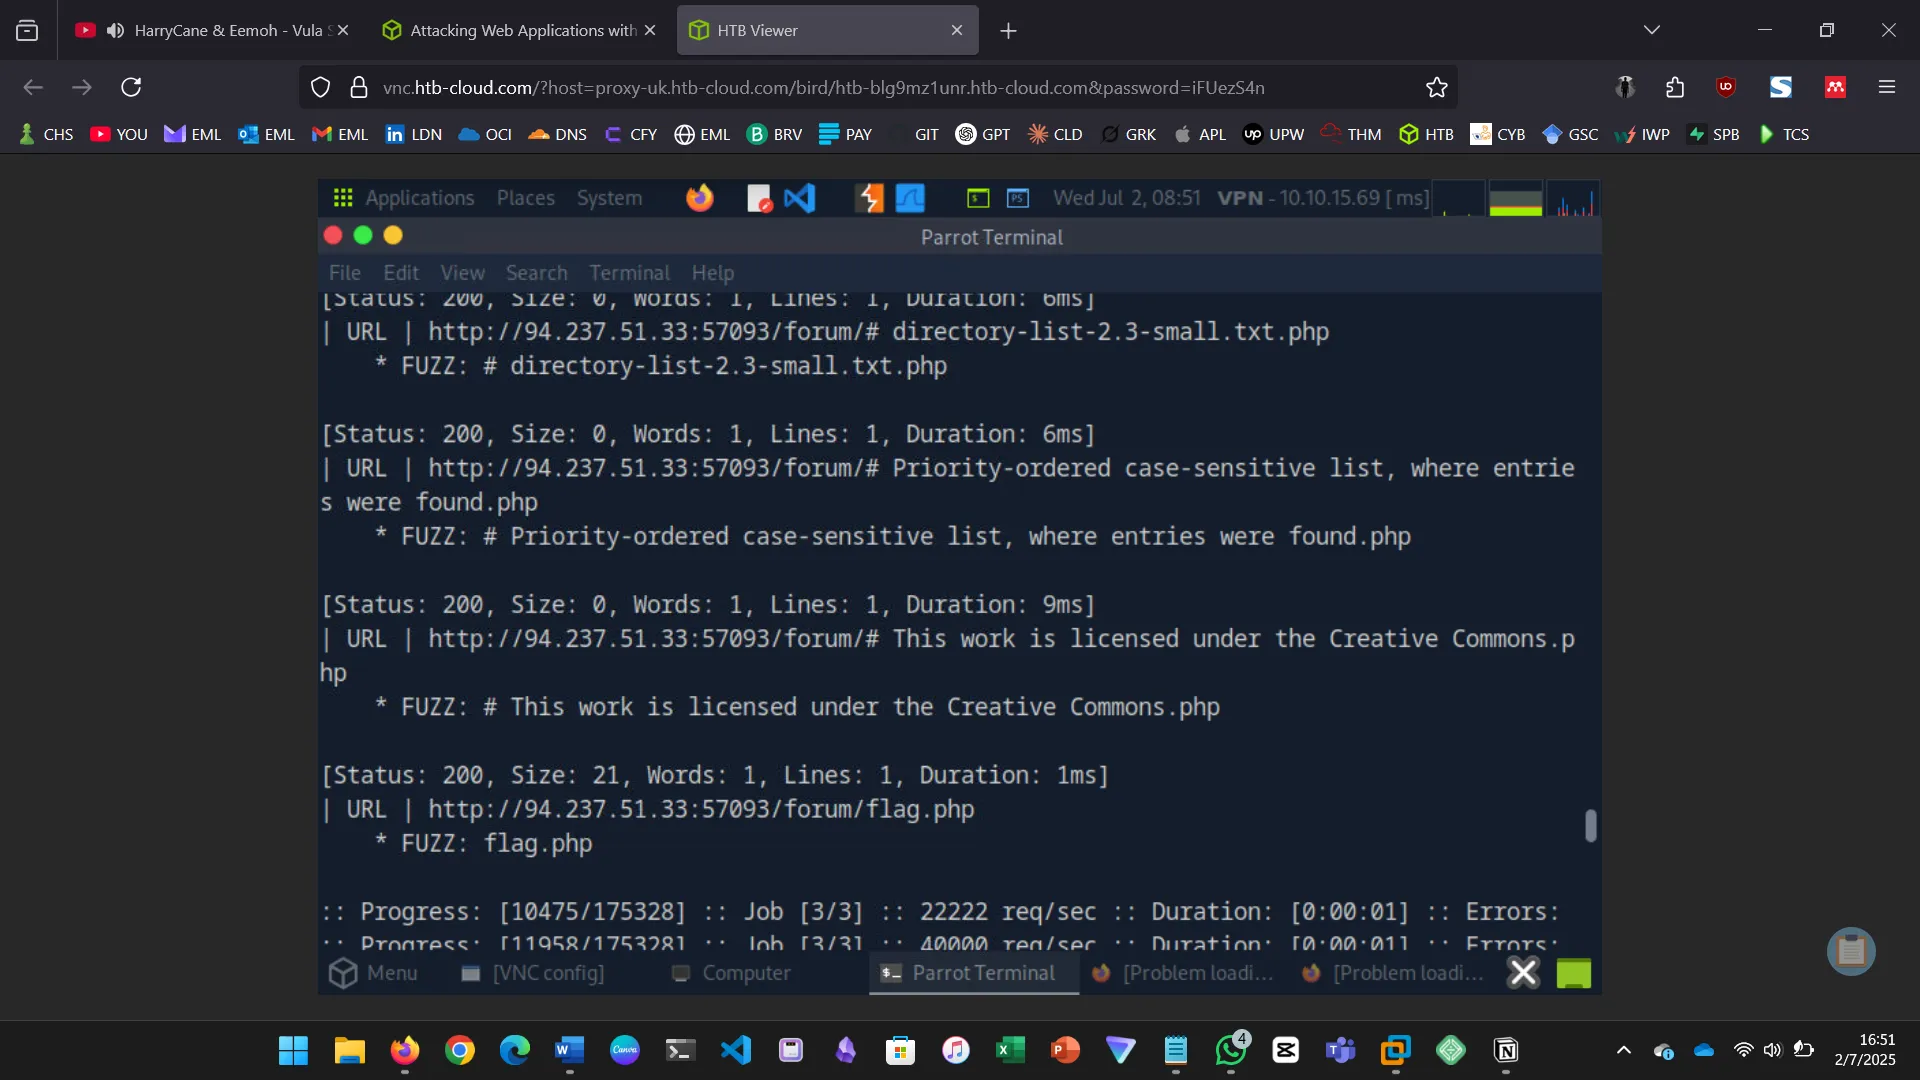
Task: Open the terminal emulator icon in Parrot's panel
Action: (977, 198)
